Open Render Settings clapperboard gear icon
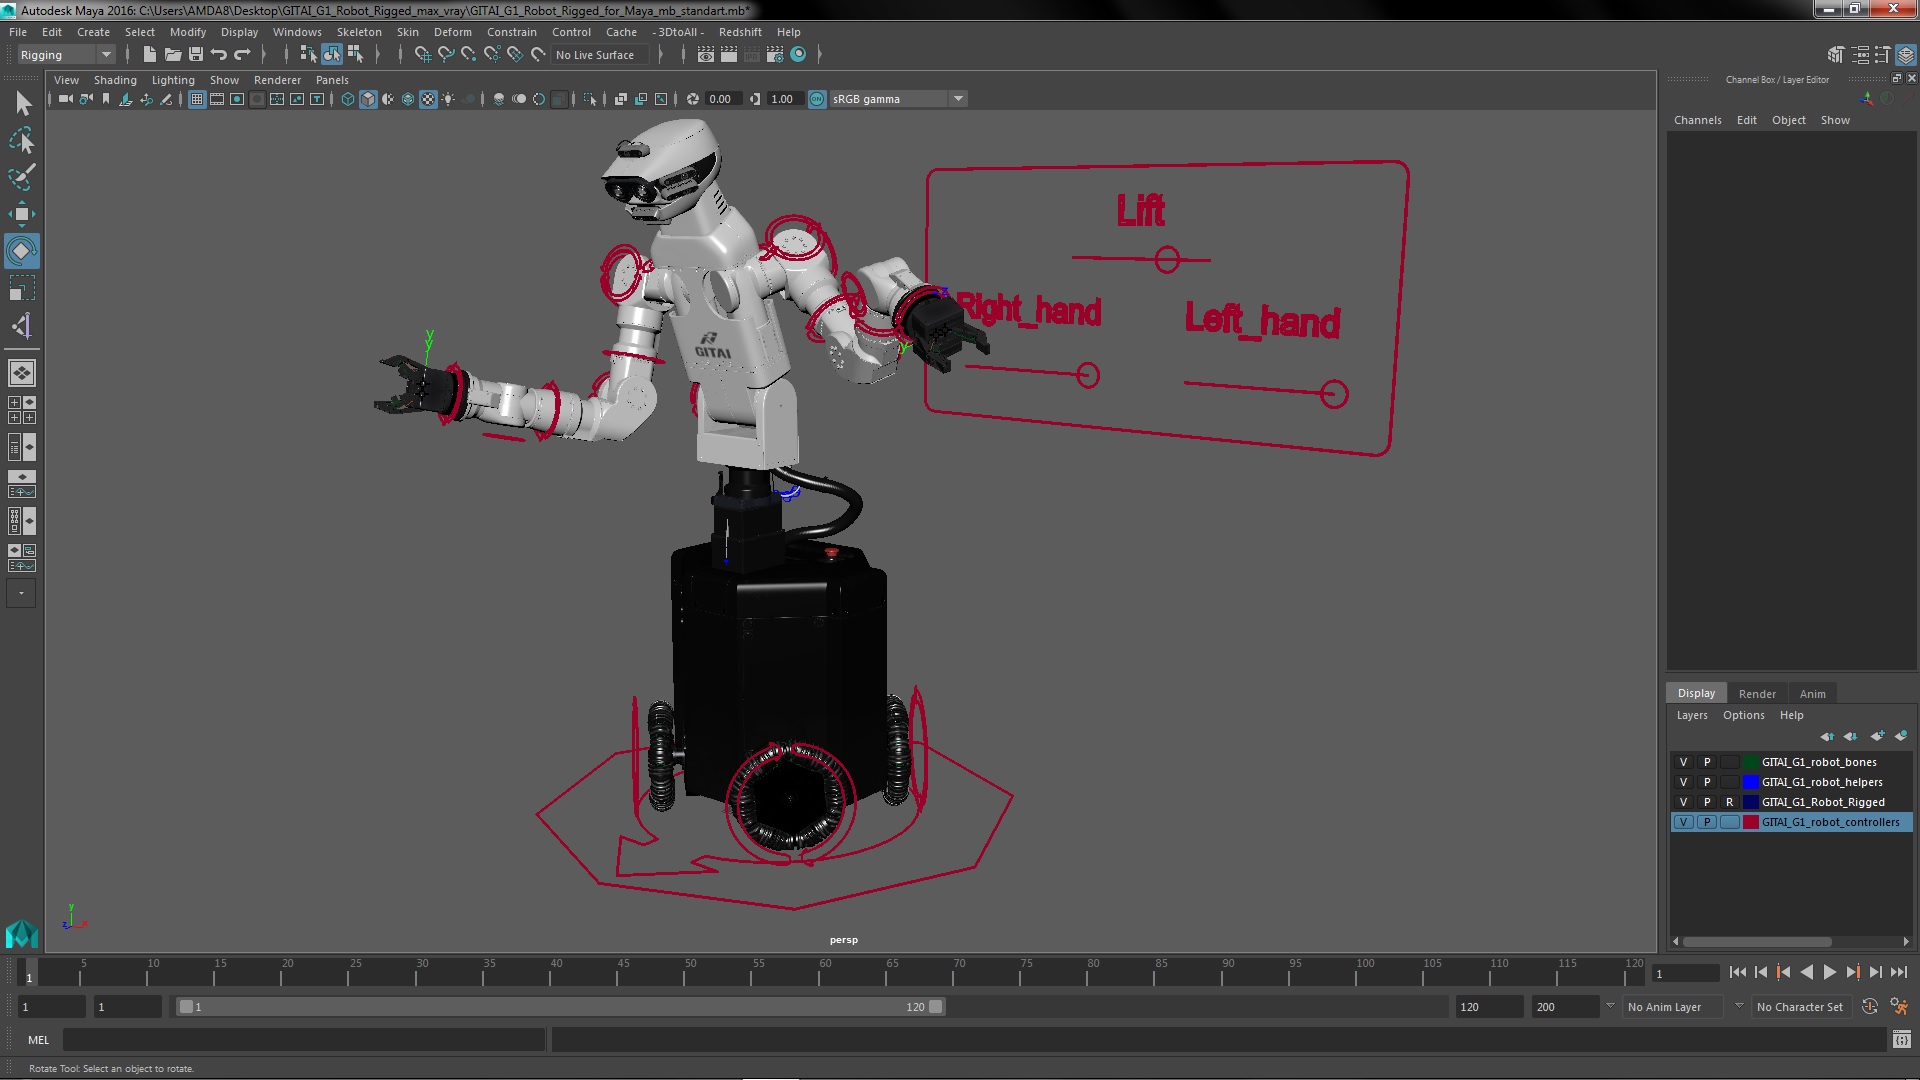 (775, 55)
